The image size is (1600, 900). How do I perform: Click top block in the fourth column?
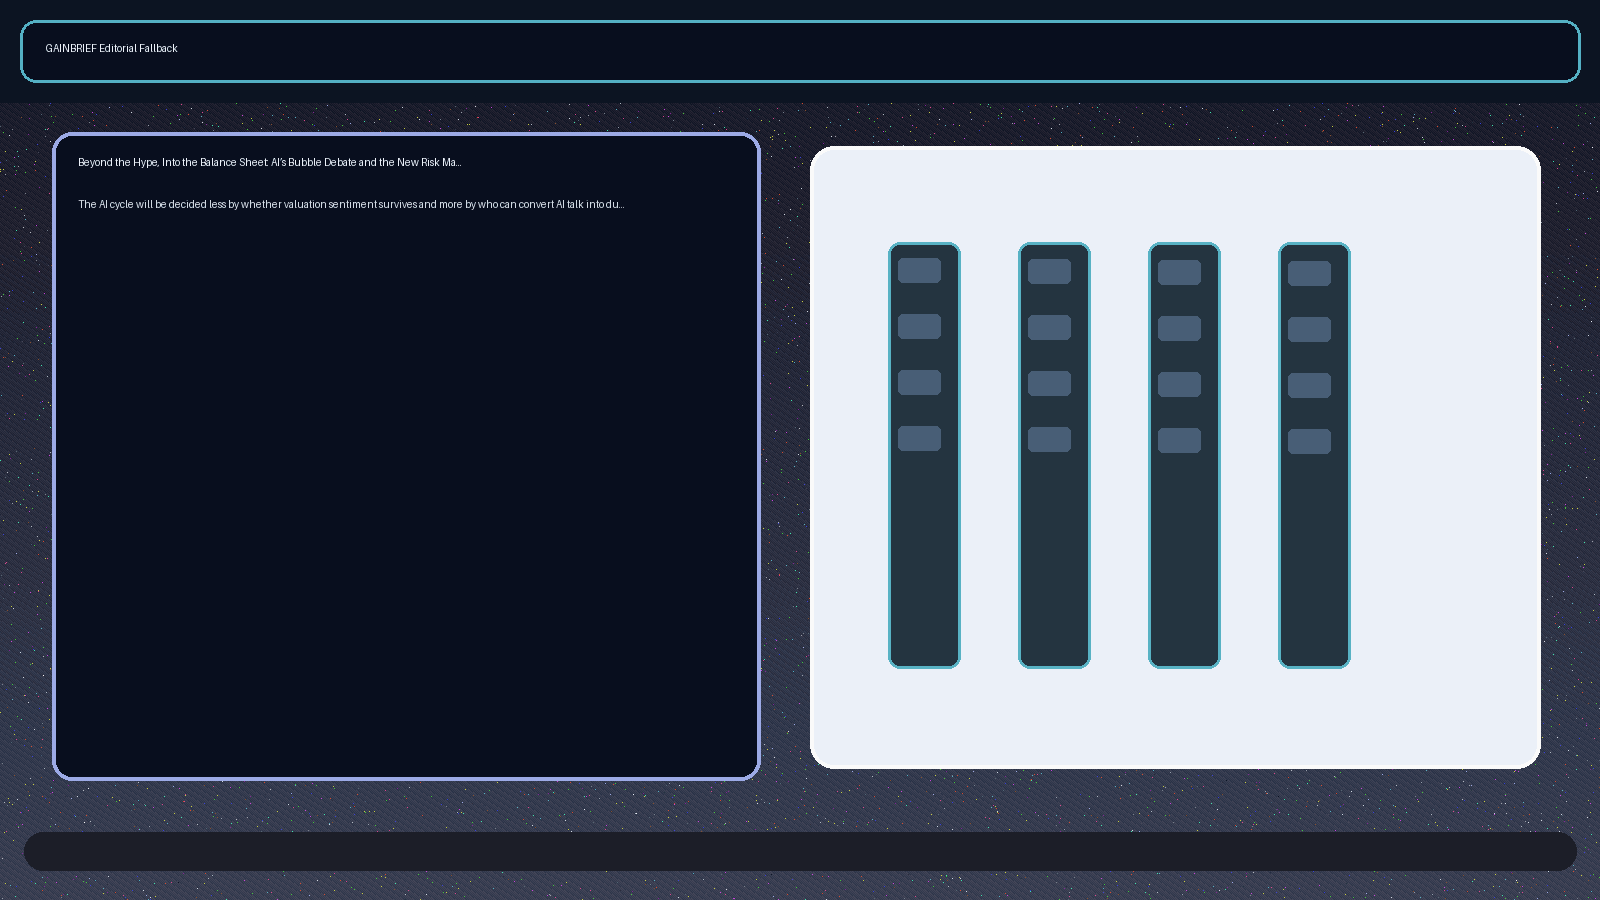1309,274
